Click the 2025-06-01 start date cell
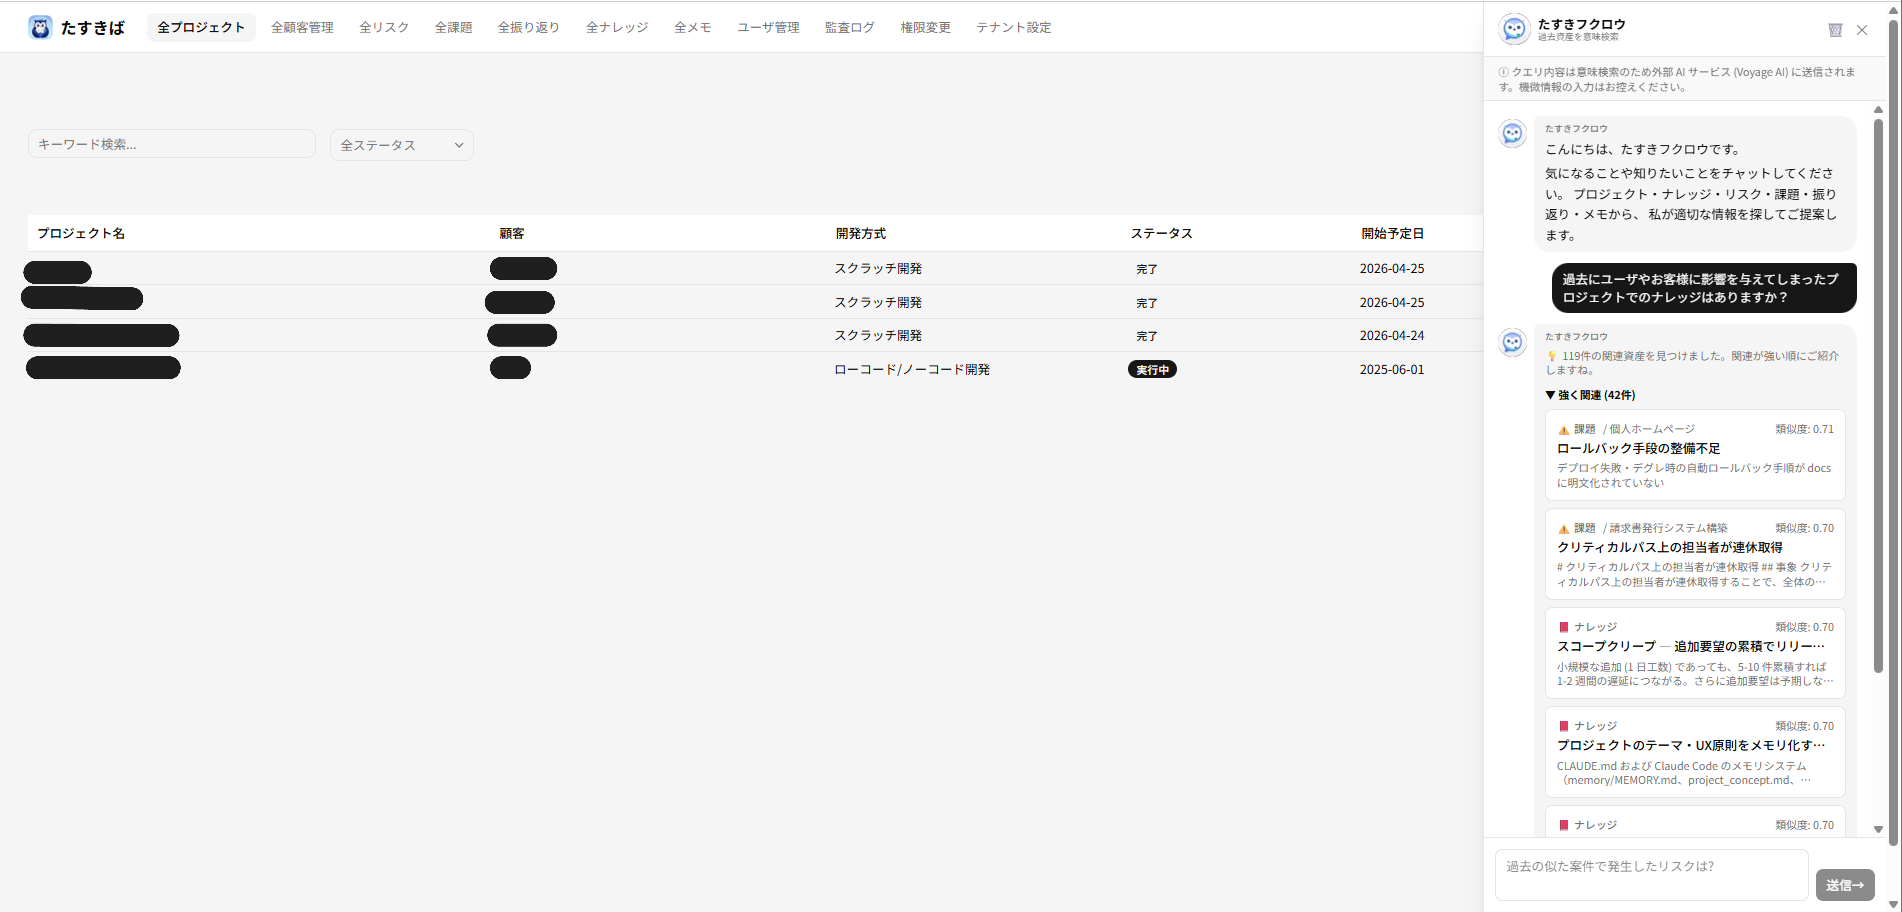The width and height of the screenshot is (1902, 912). coord(1392,370)
